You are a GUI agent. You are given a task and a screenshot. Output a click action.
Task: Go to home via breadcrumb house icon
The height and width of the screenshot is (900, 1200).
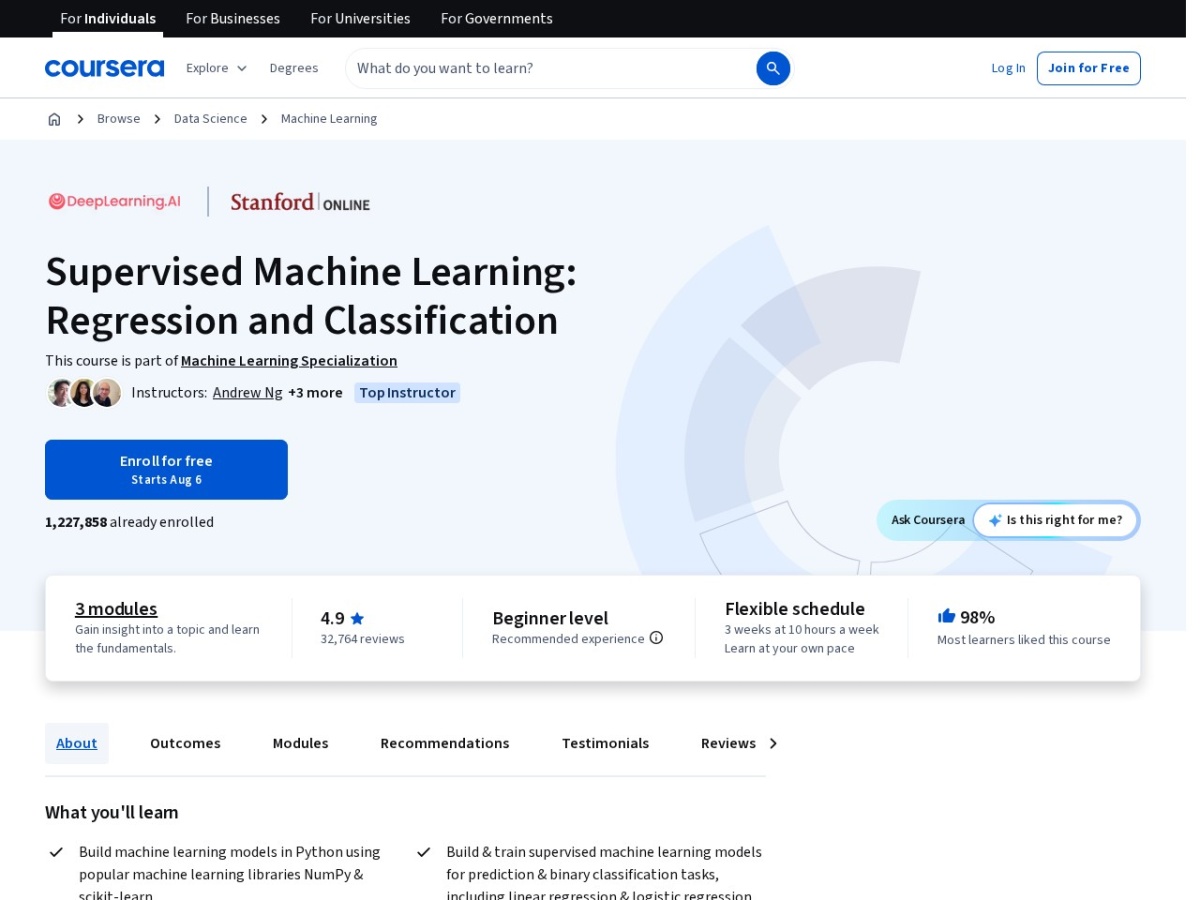(x=54, y=119)
